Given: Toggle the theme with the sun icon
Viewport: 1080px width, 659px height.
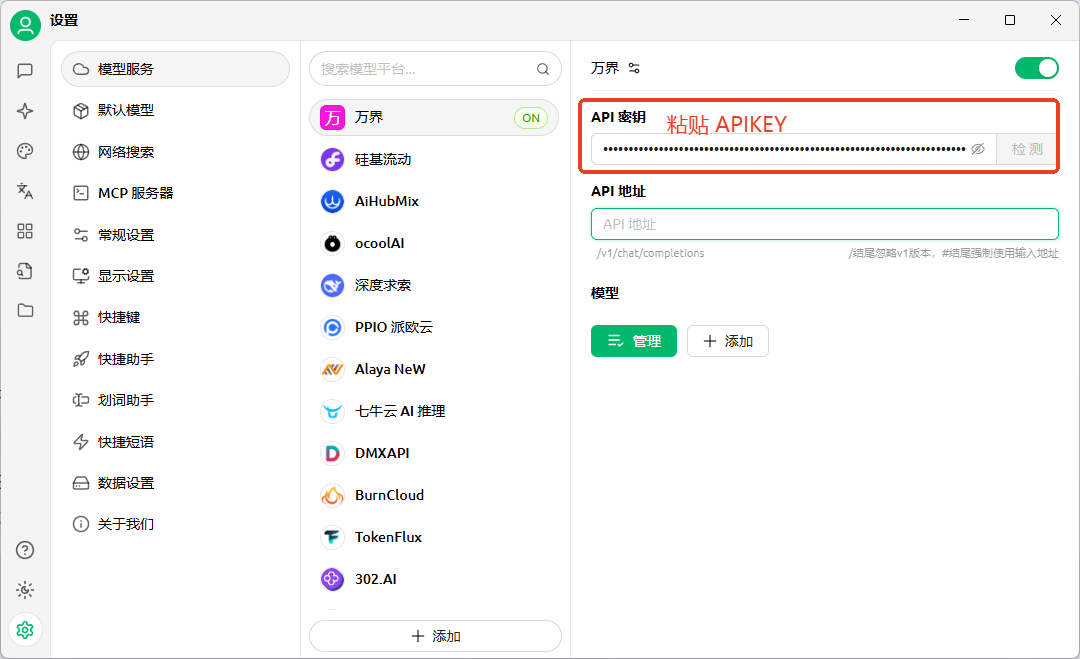Looking at the screenshot, I should pos(25,589).
